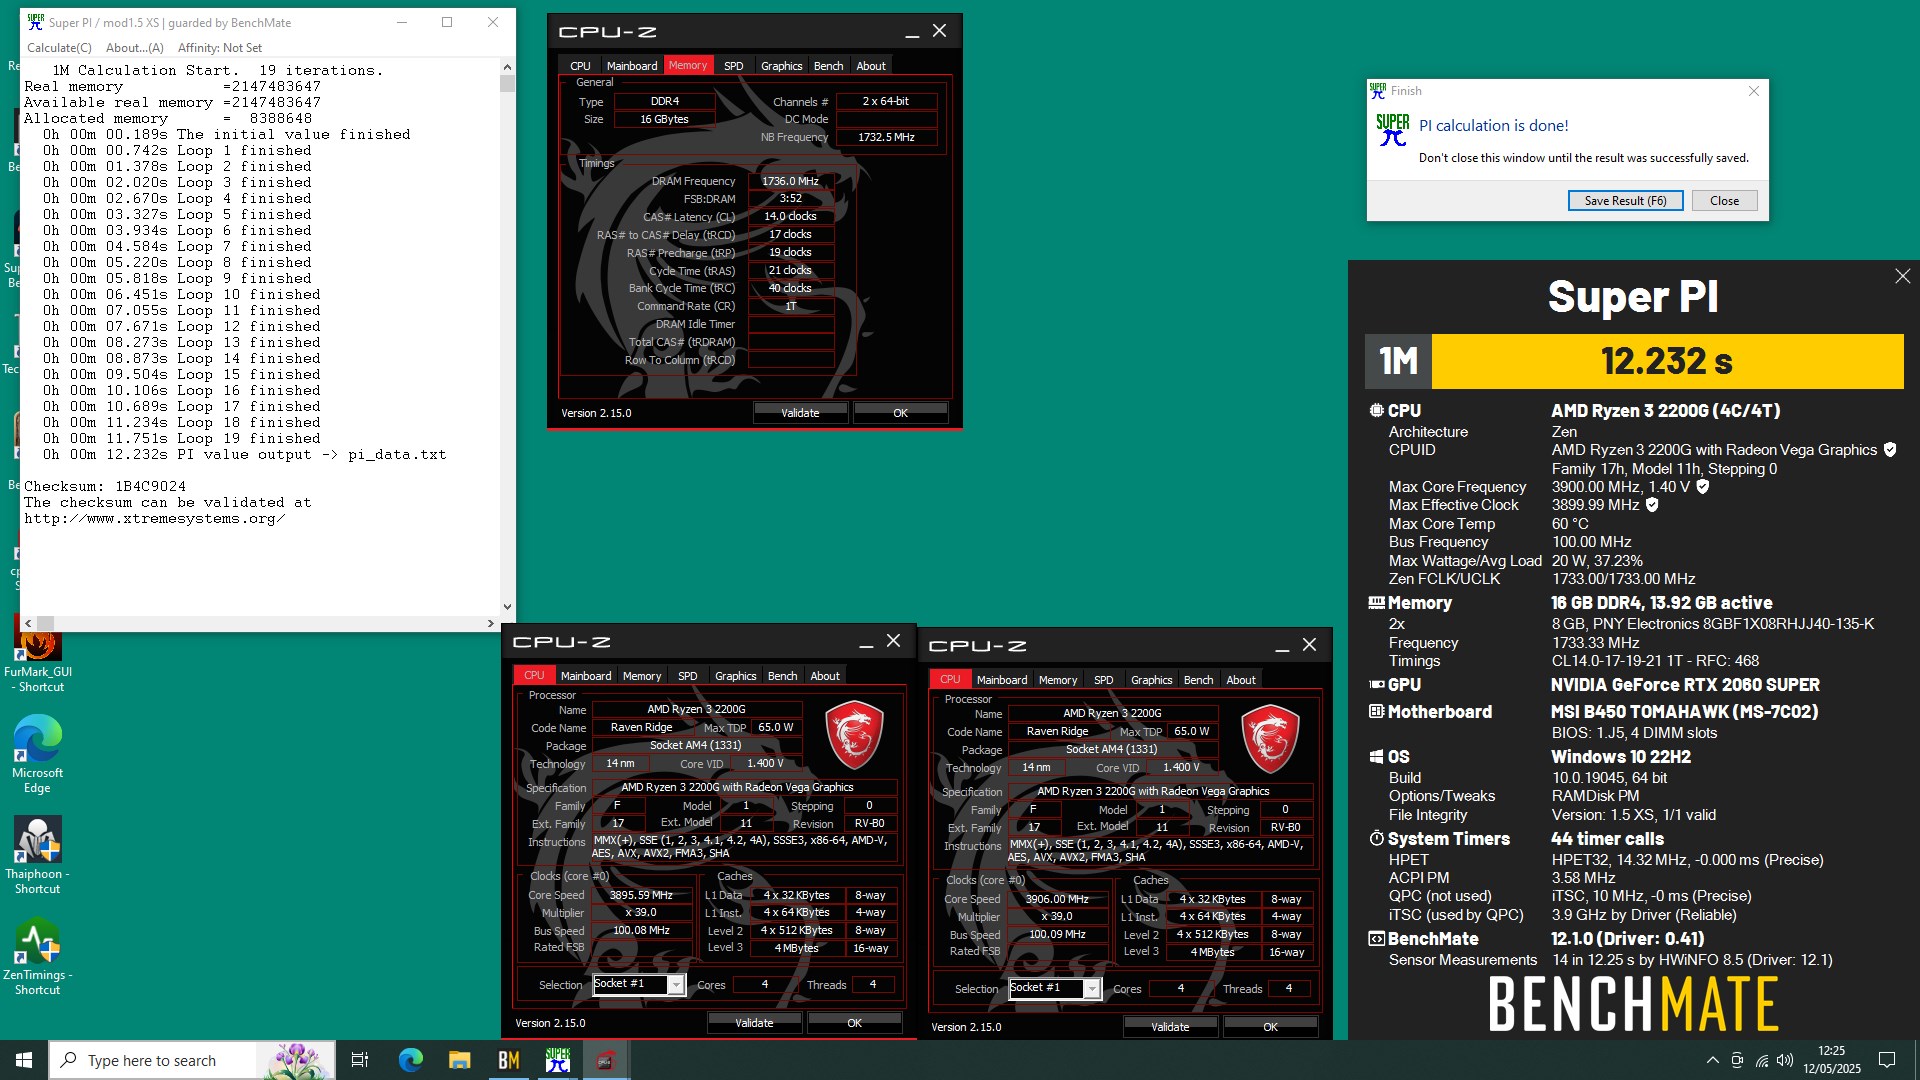Click Affinity: Not Set menu item

point(219,47)
